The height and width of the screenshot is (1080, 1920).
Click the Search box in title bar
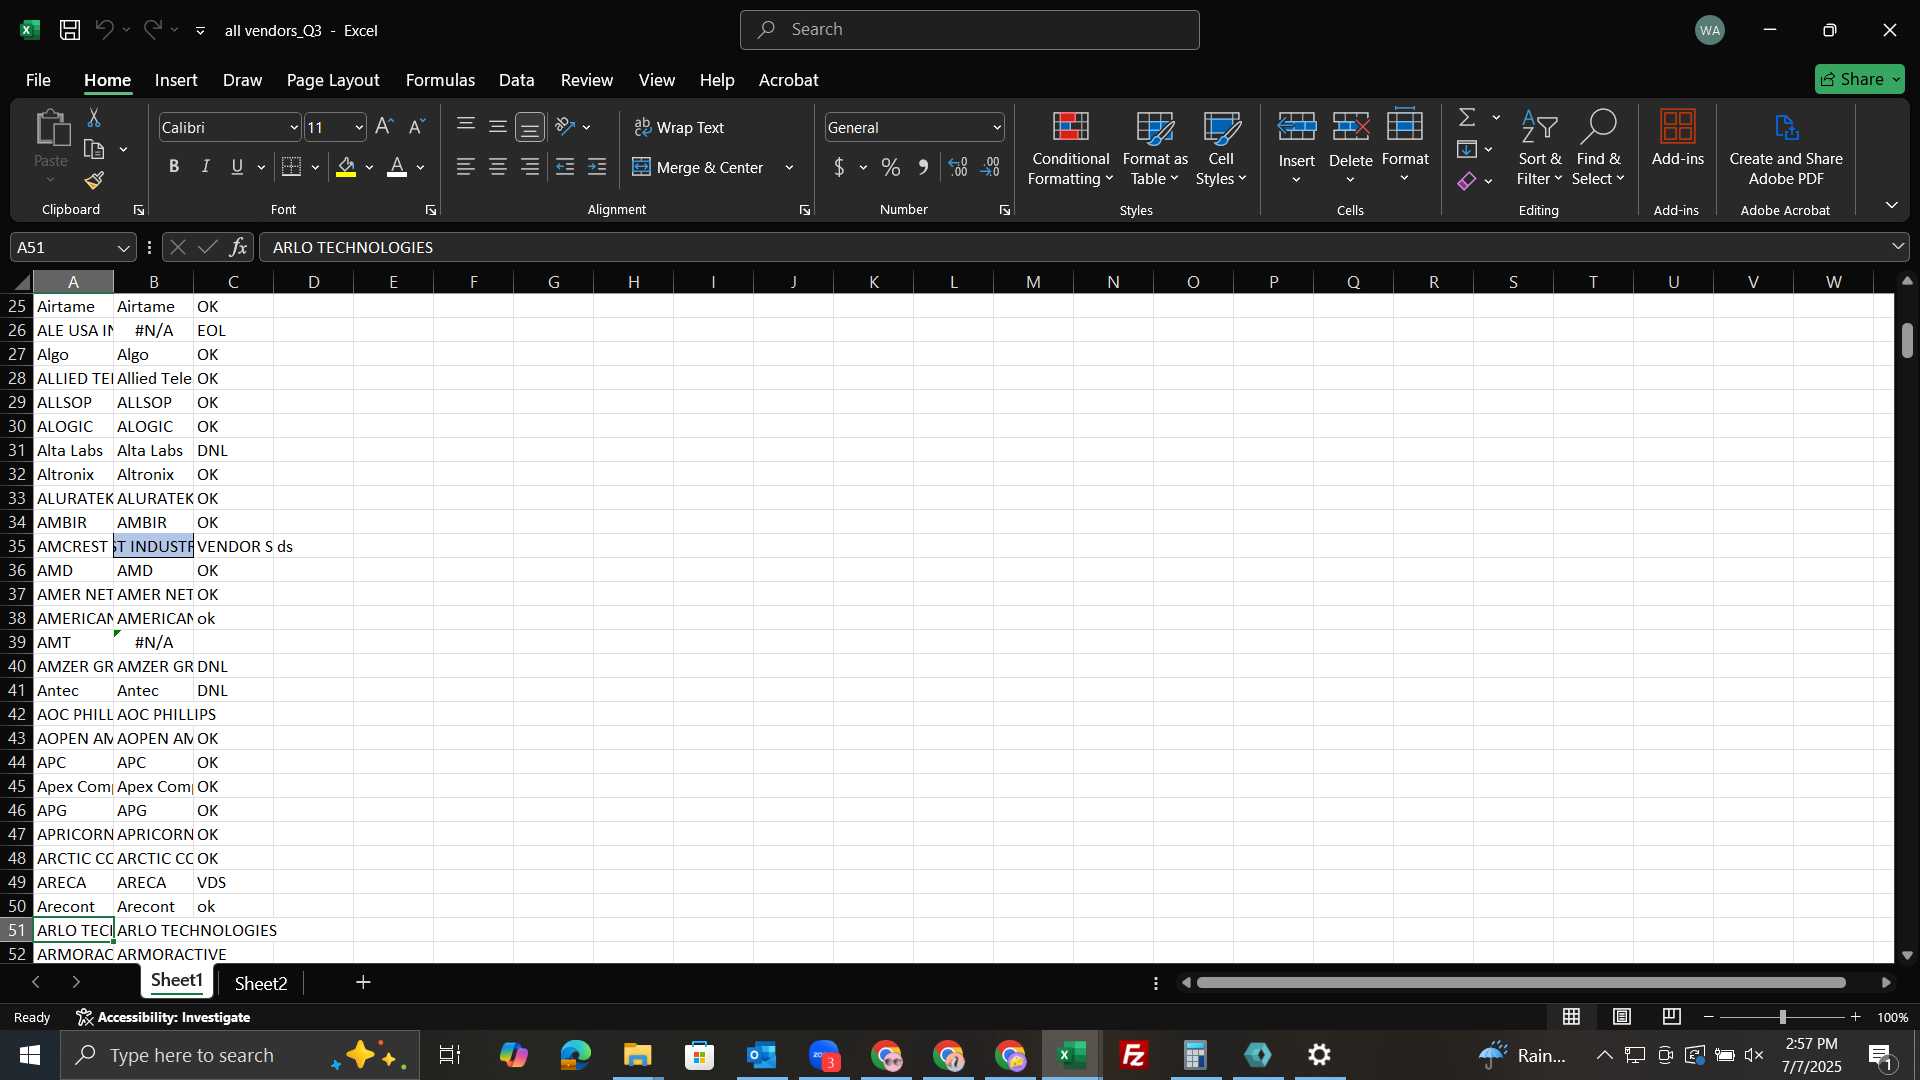click(x=969, y=30)
